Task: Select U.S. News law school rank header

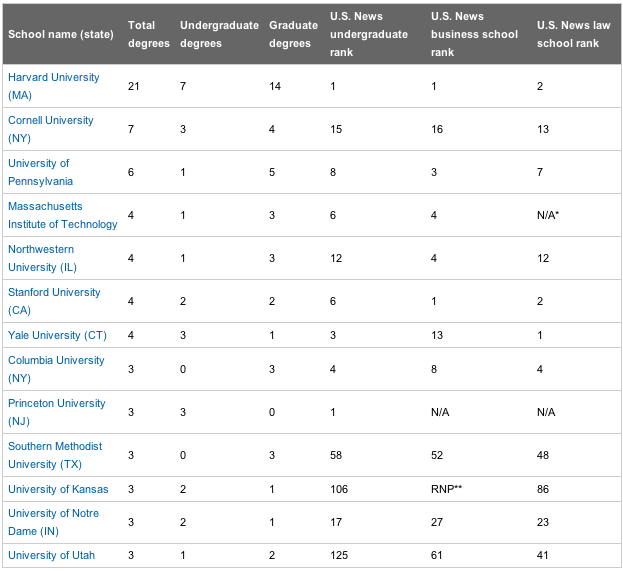Action: [x=573, y=34]
